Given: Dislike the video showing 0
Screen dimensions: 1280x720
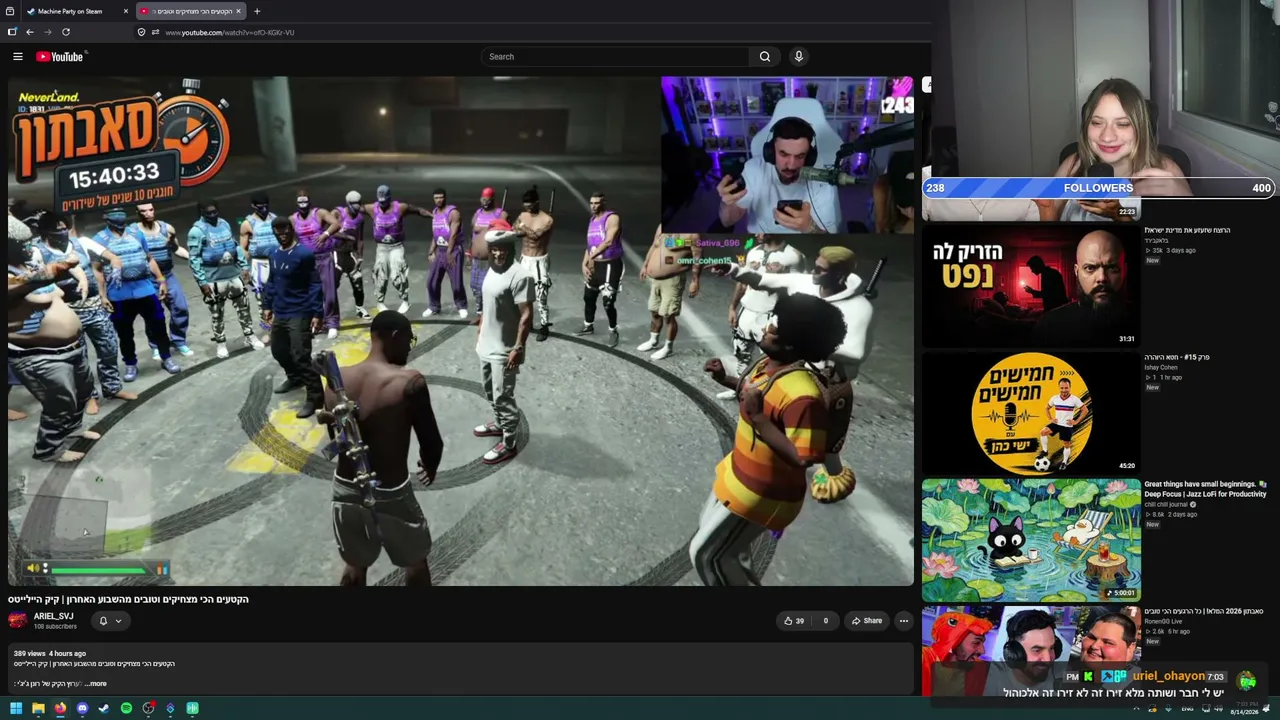Looking at the screenshot, I should pyautogui.click(x=824, y=621).
